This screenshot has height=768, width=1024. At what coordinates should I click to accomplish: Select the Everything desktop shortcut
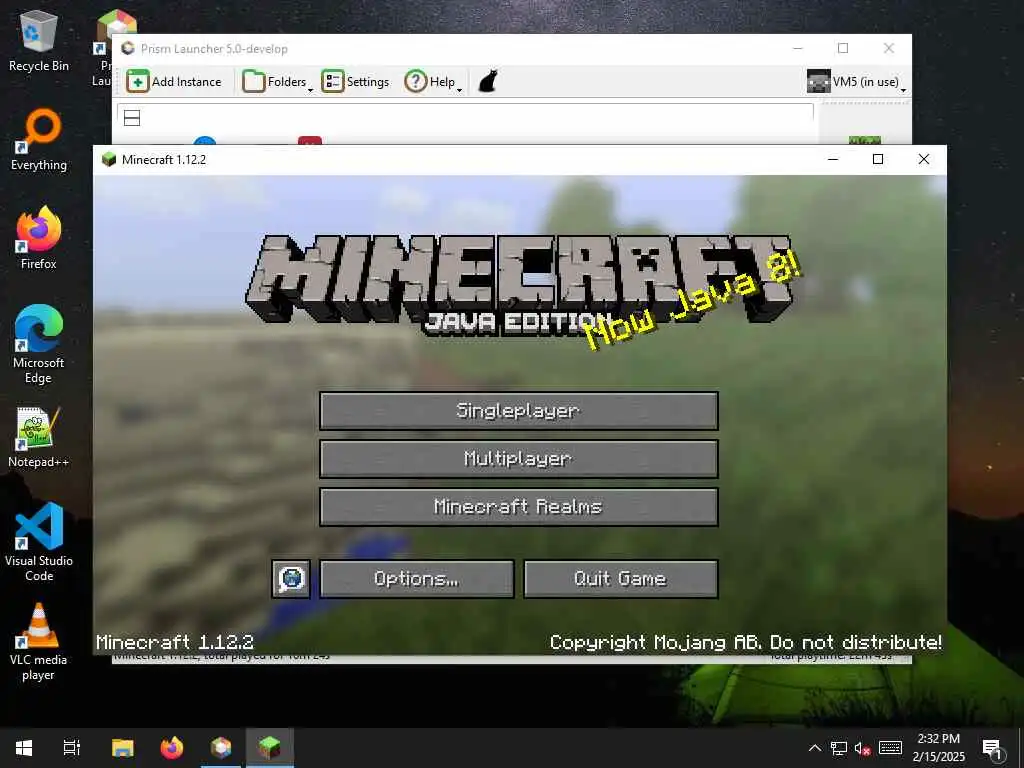click(39, 140)
